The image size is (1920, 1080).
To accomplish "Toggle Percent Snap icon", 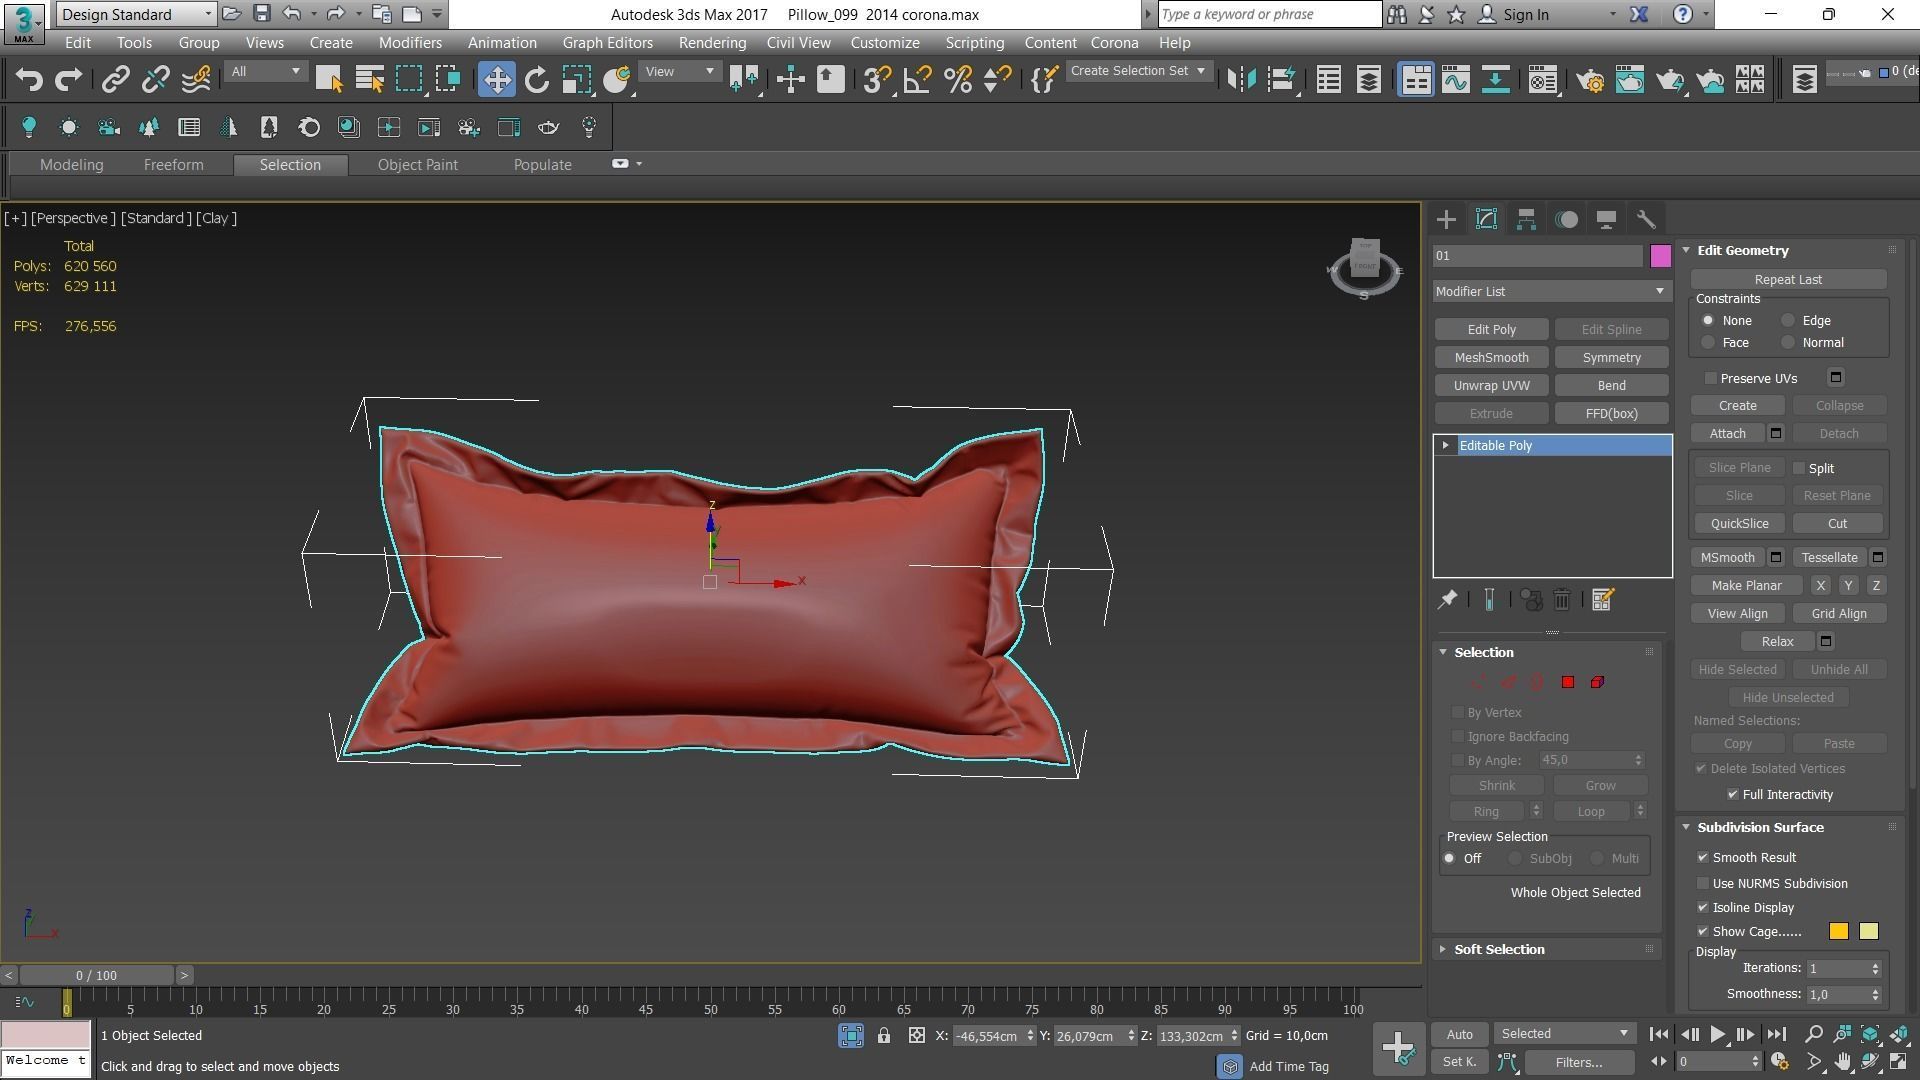I will coord(957,80).
